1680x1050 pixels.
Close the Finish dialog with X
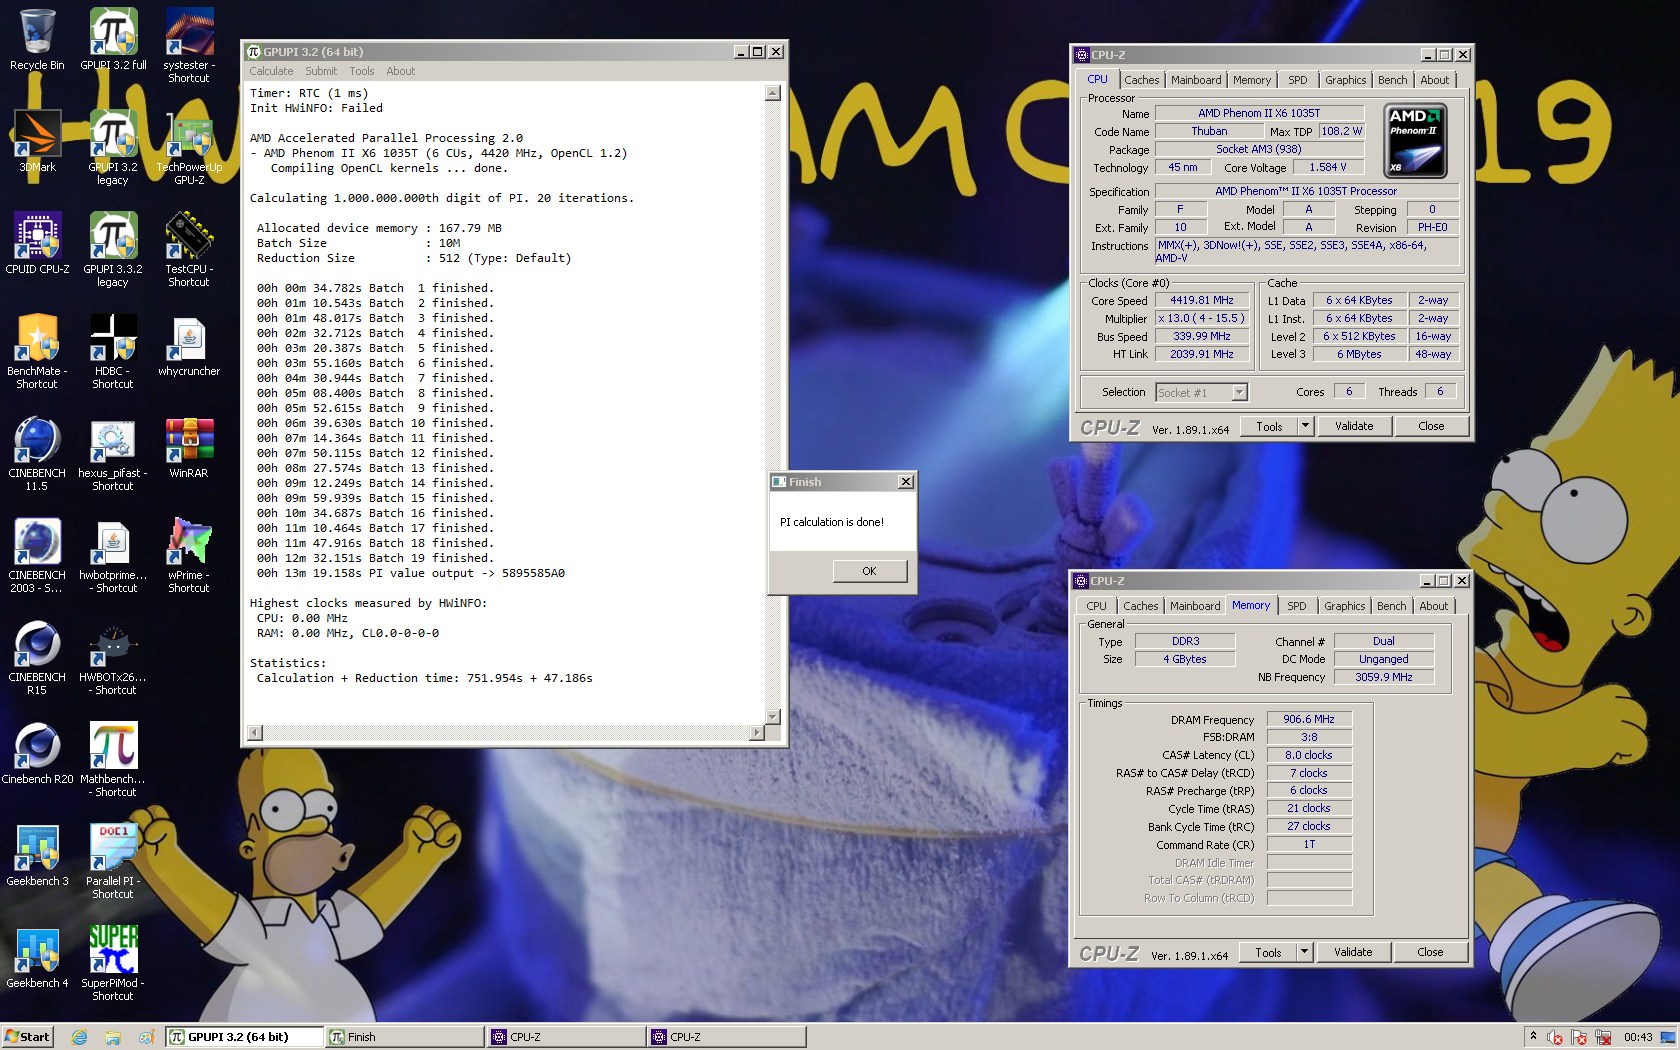point(905,482)
